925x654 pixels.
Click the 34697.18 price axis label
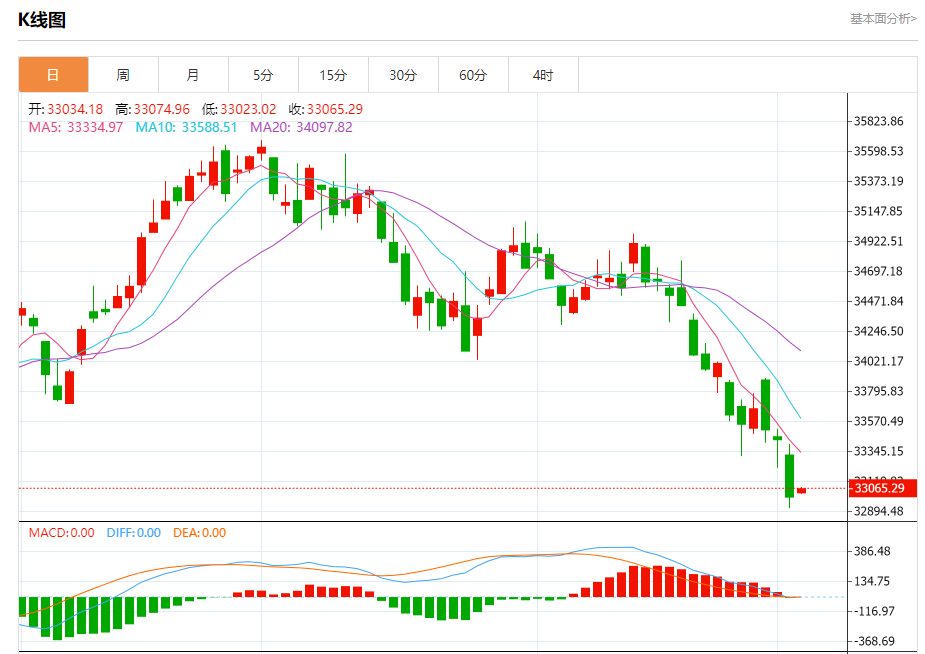click(x=879, y=271)
